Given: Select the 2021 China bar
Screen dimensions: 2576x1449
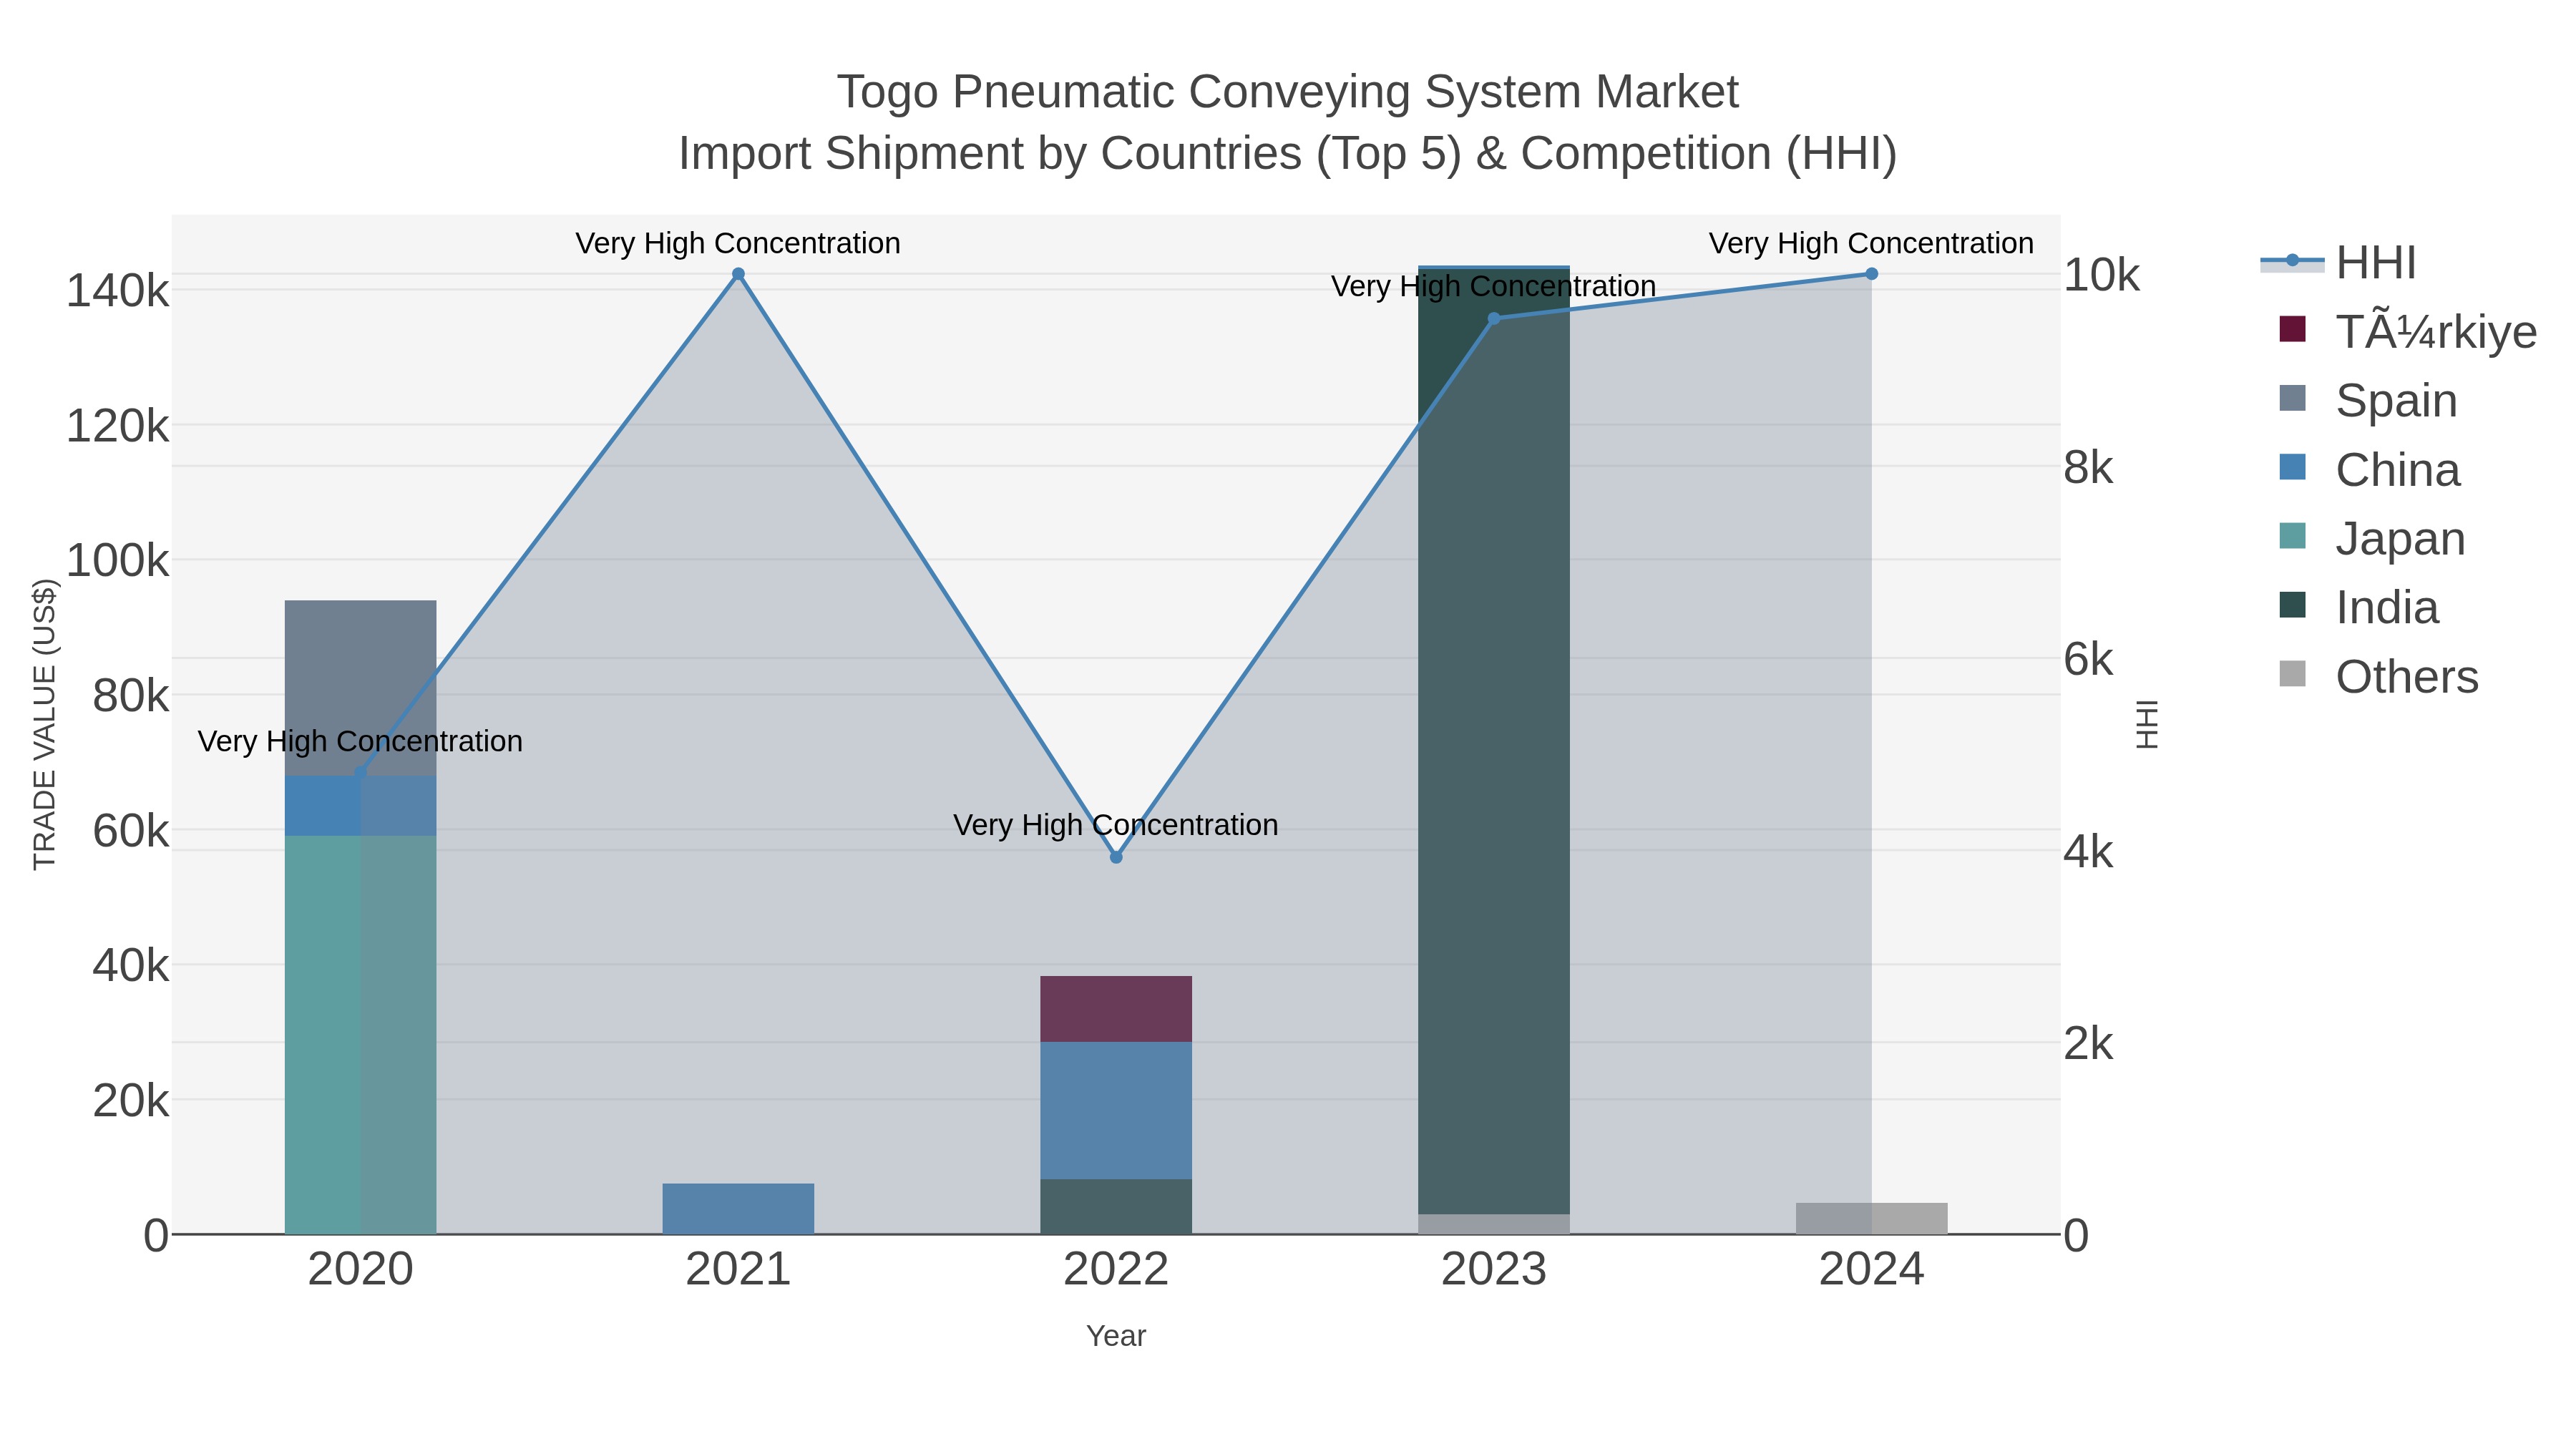Looking at the screenshot, I should coord(738,1209).
